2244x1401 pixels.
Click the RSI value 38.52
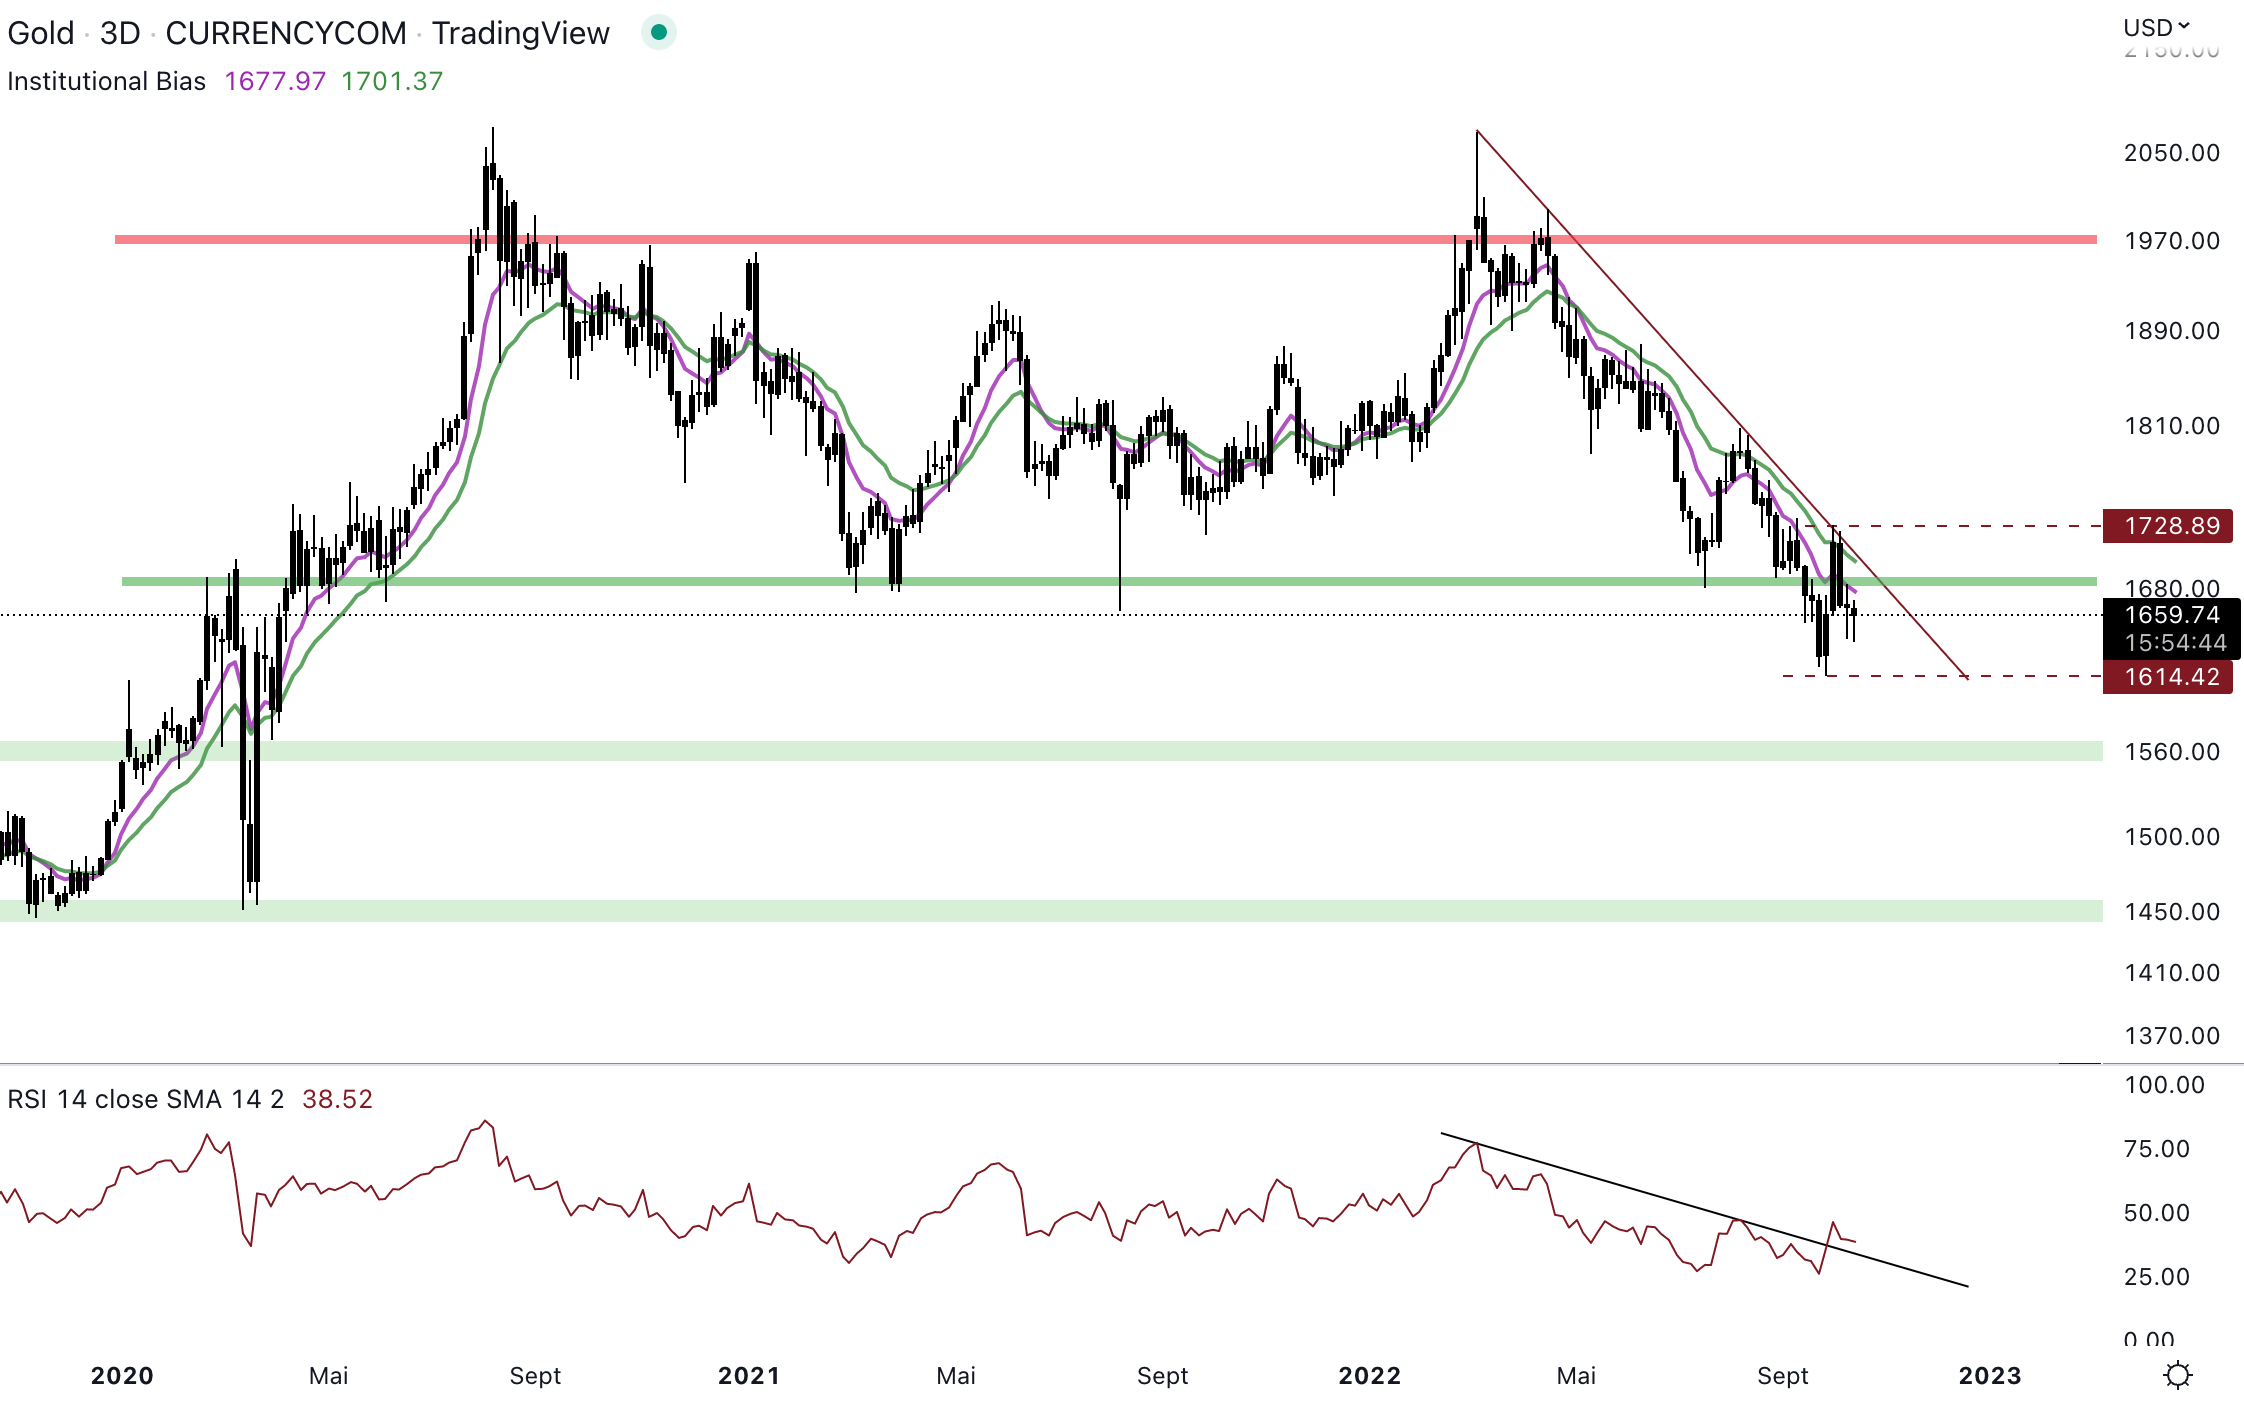(337, 1099)
